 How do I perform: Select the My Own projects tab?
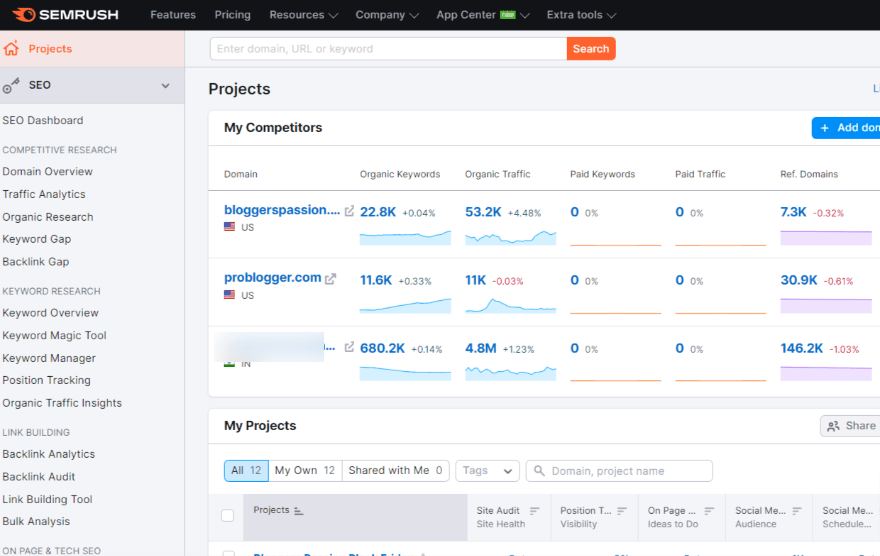305,471
